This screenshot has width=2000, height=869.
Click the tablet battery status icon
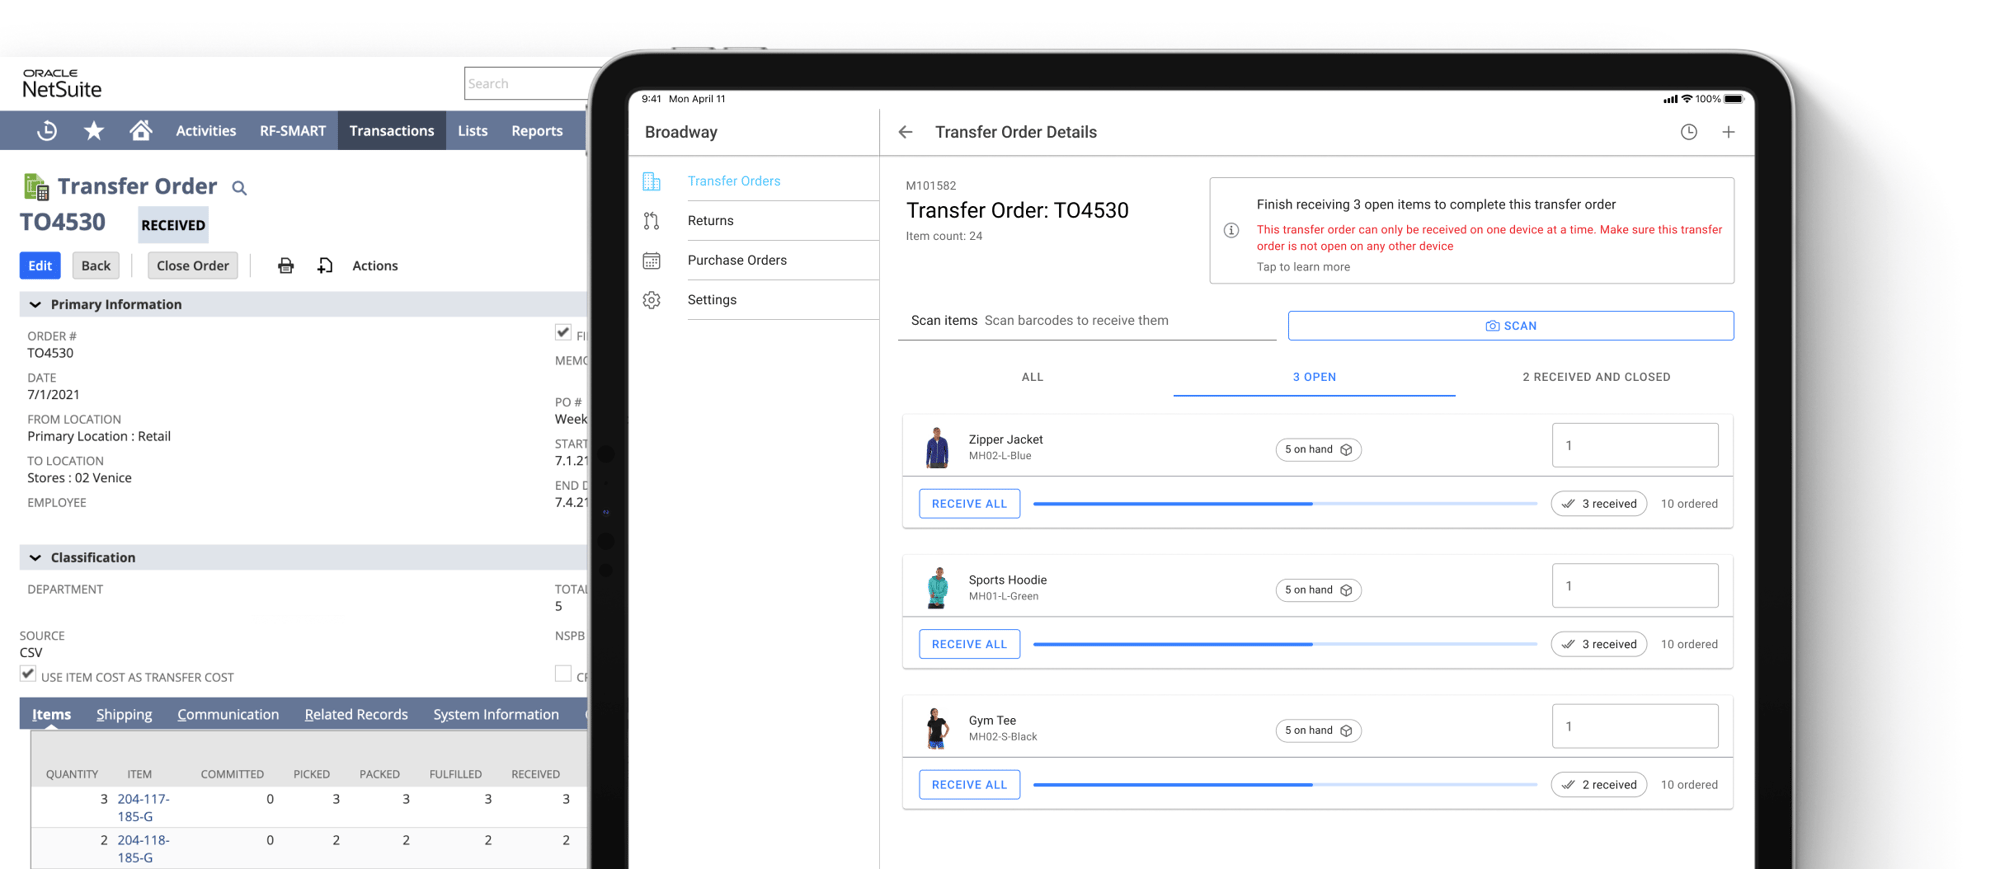point(1734,99)
